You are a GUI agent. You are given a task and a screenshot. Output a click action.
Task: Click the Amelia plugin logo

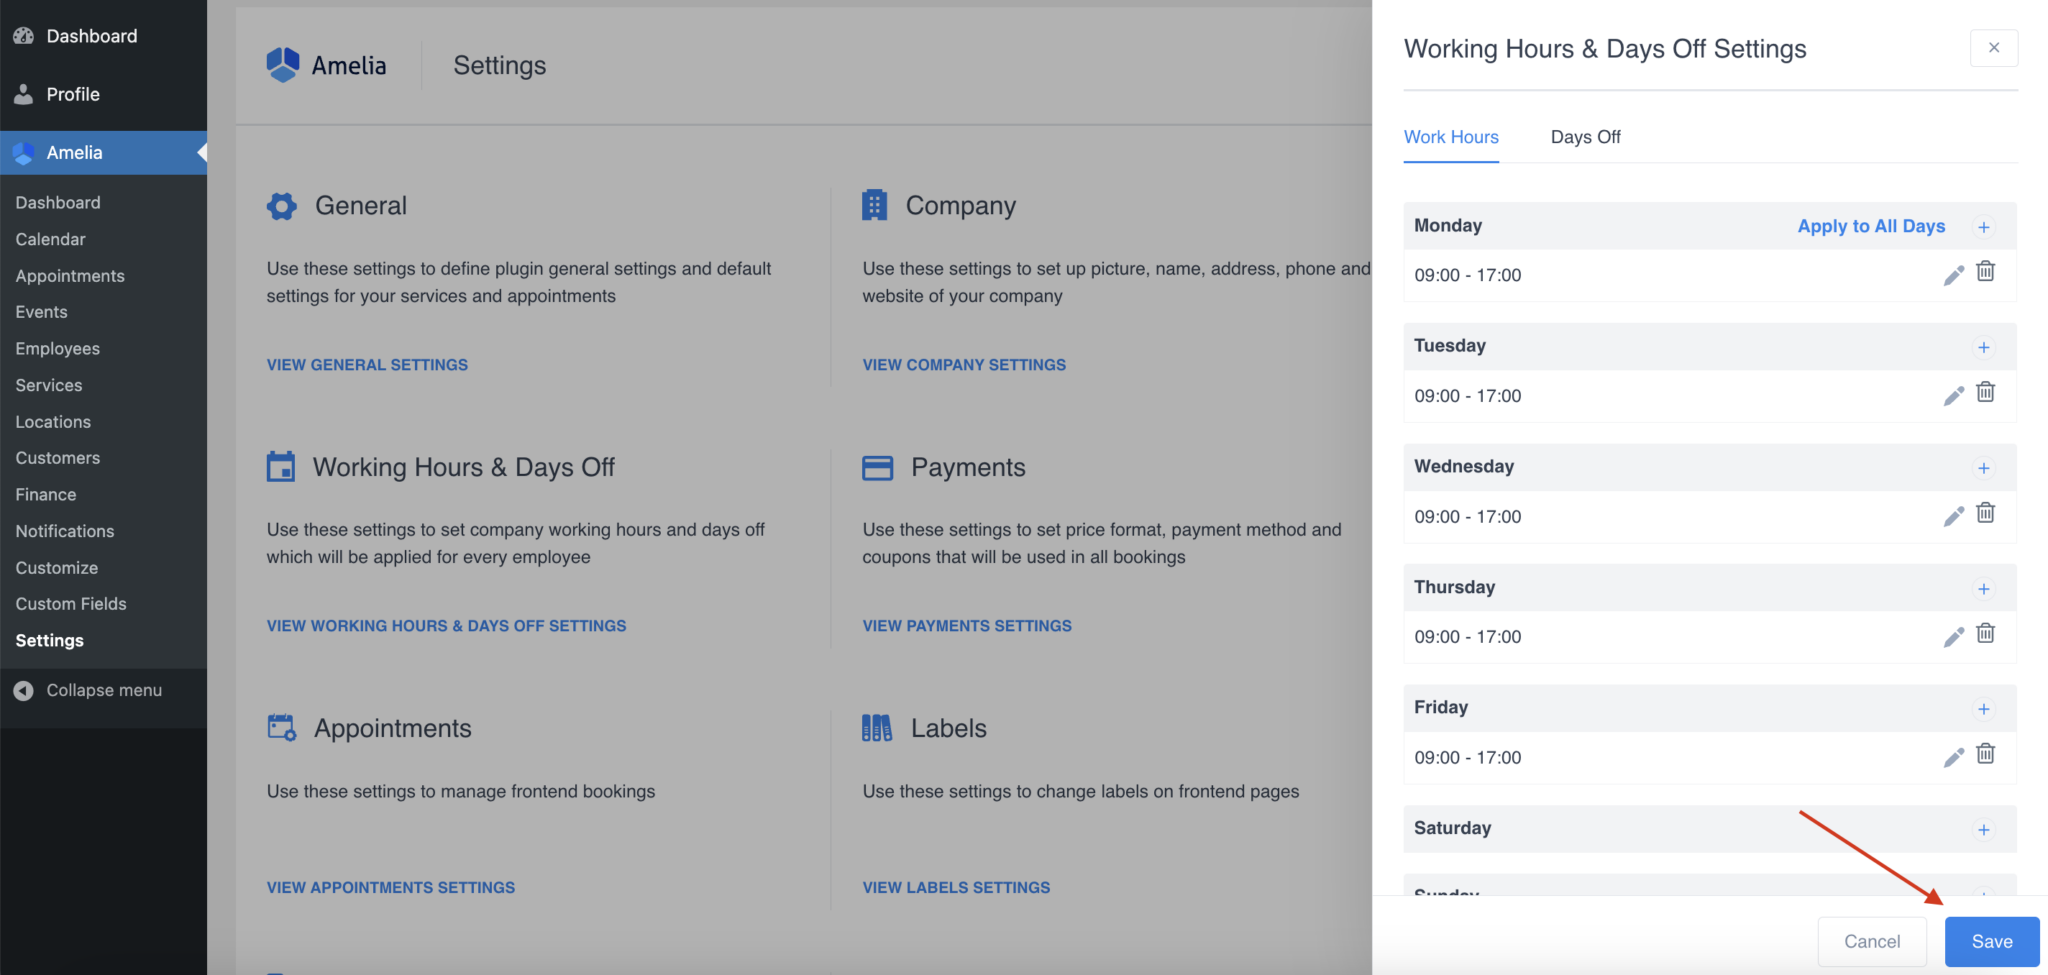click(283, 64)
